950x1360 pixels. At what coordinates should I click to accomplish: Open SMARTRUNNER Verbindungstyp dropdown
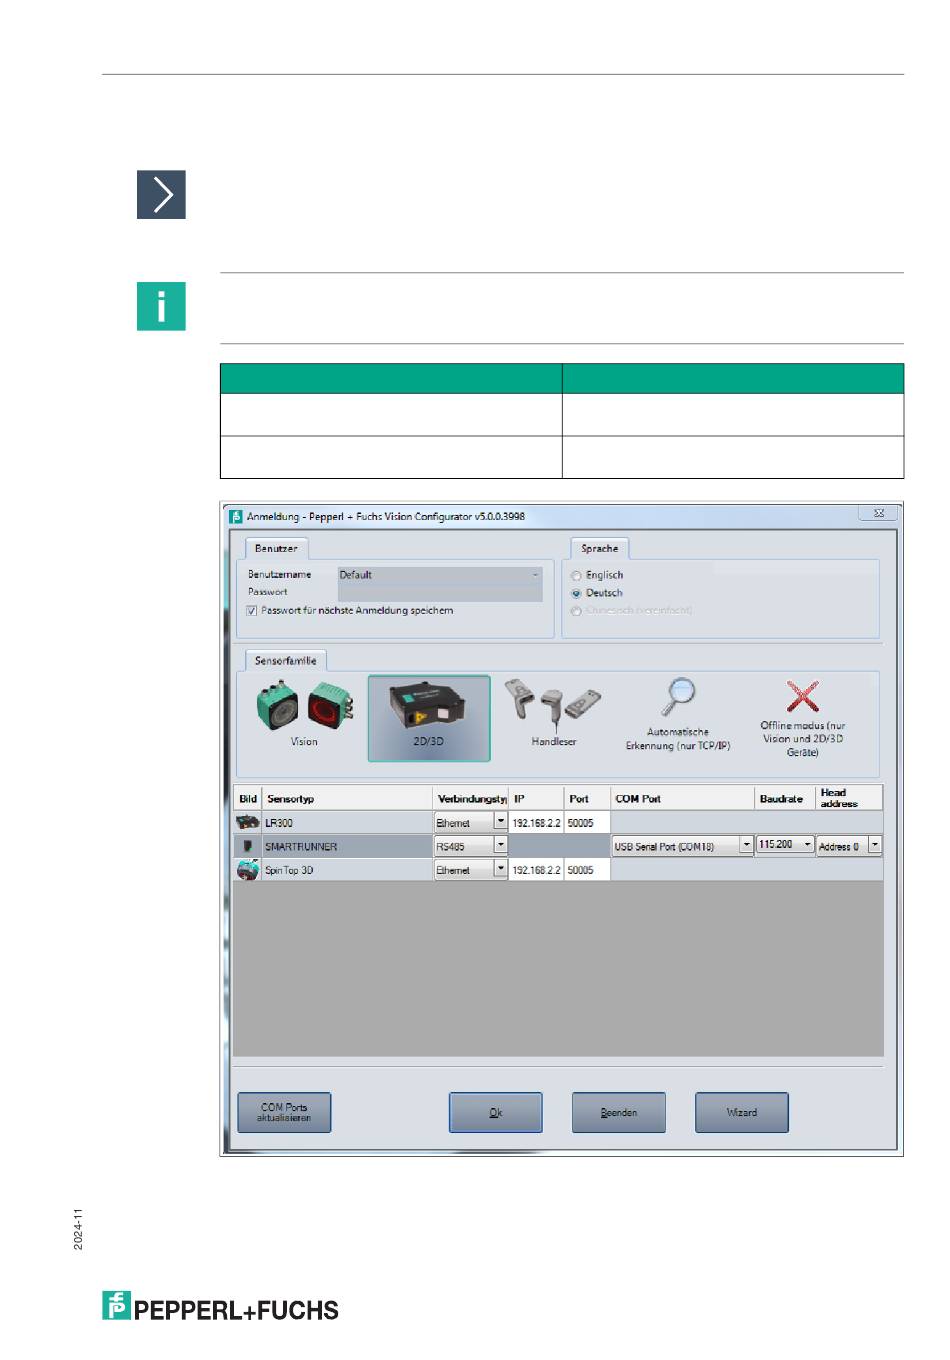[x=501, y=846]
